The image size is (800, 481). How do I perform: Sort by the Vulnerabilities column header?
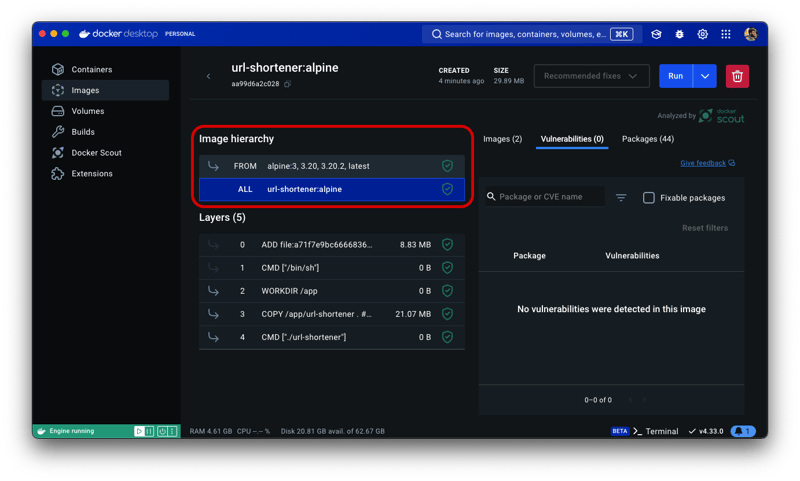[x=632, y=256]
